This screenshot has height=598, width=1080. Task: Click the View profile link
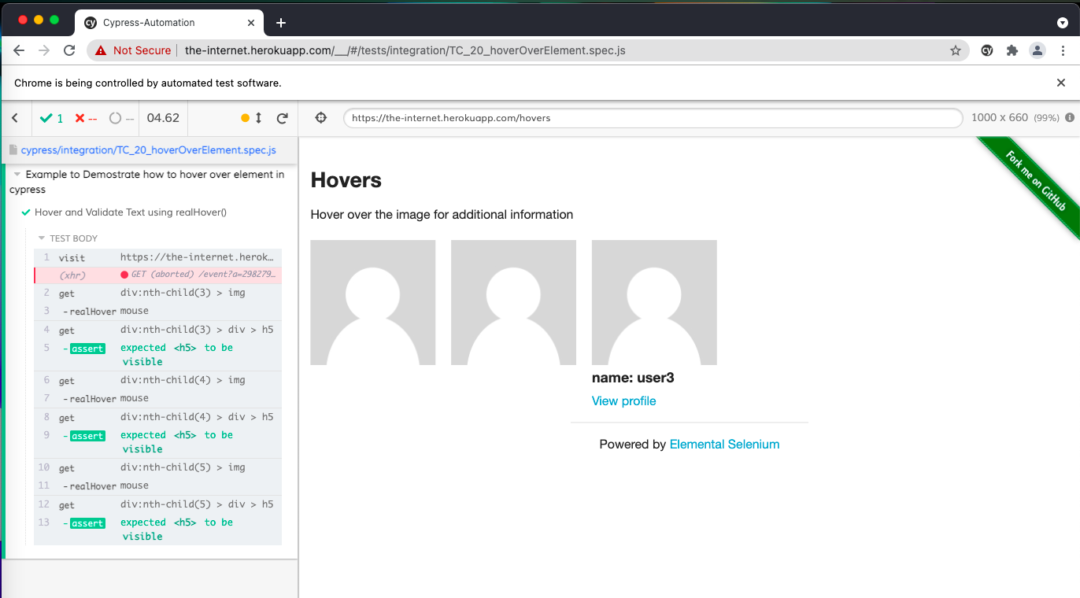[x=624, y=401]
